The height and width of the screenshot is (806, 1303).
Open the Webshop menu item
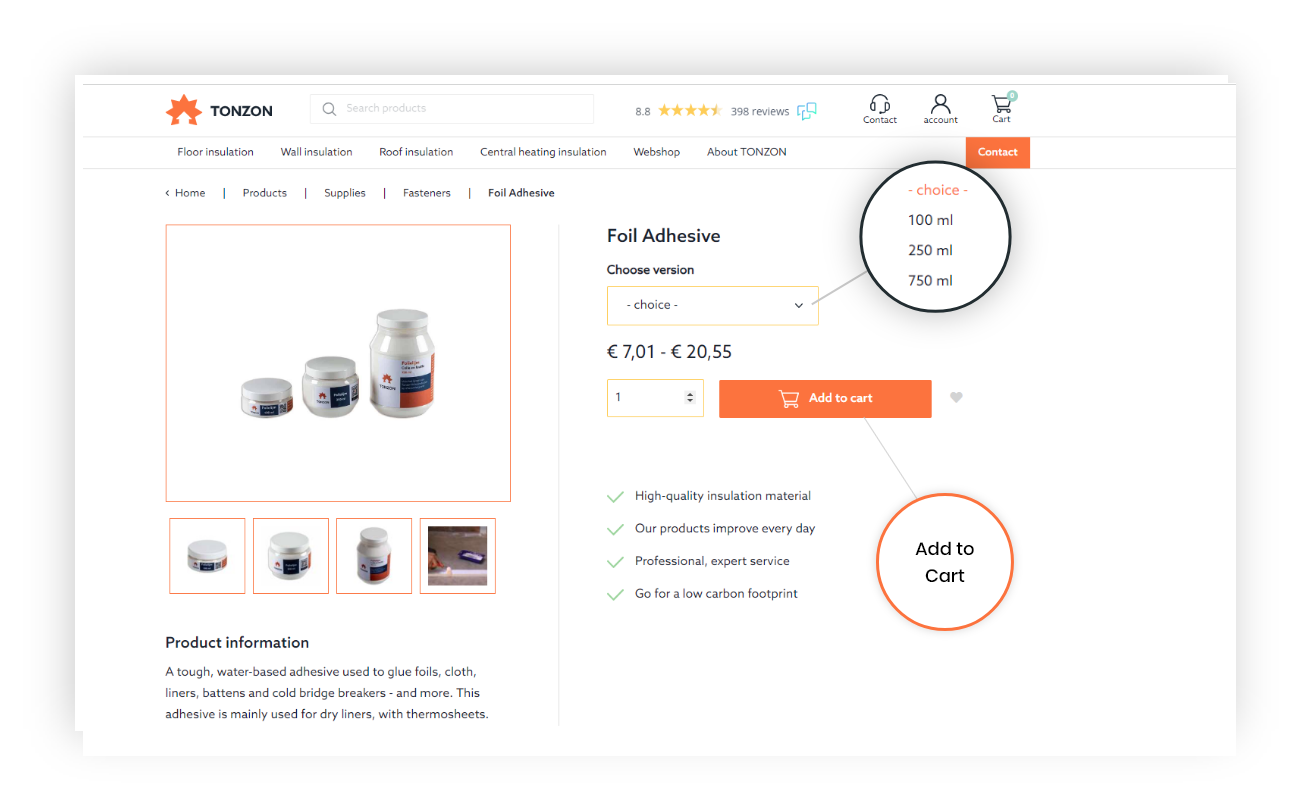pyautogui.click(x=656, y=152)
